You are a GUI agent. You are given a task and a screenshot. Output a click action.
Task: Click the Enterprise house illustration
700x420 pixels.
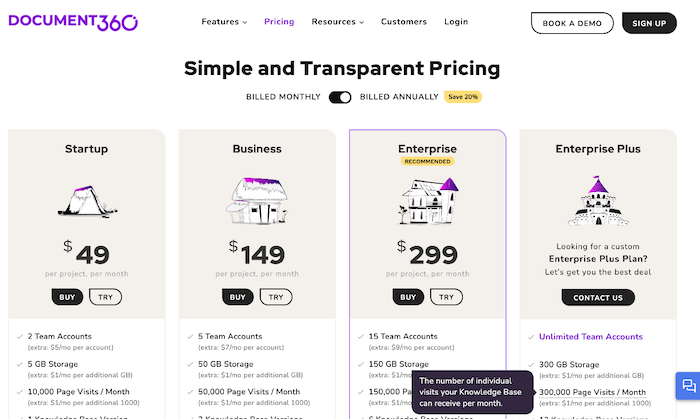(x=428, y=201)
